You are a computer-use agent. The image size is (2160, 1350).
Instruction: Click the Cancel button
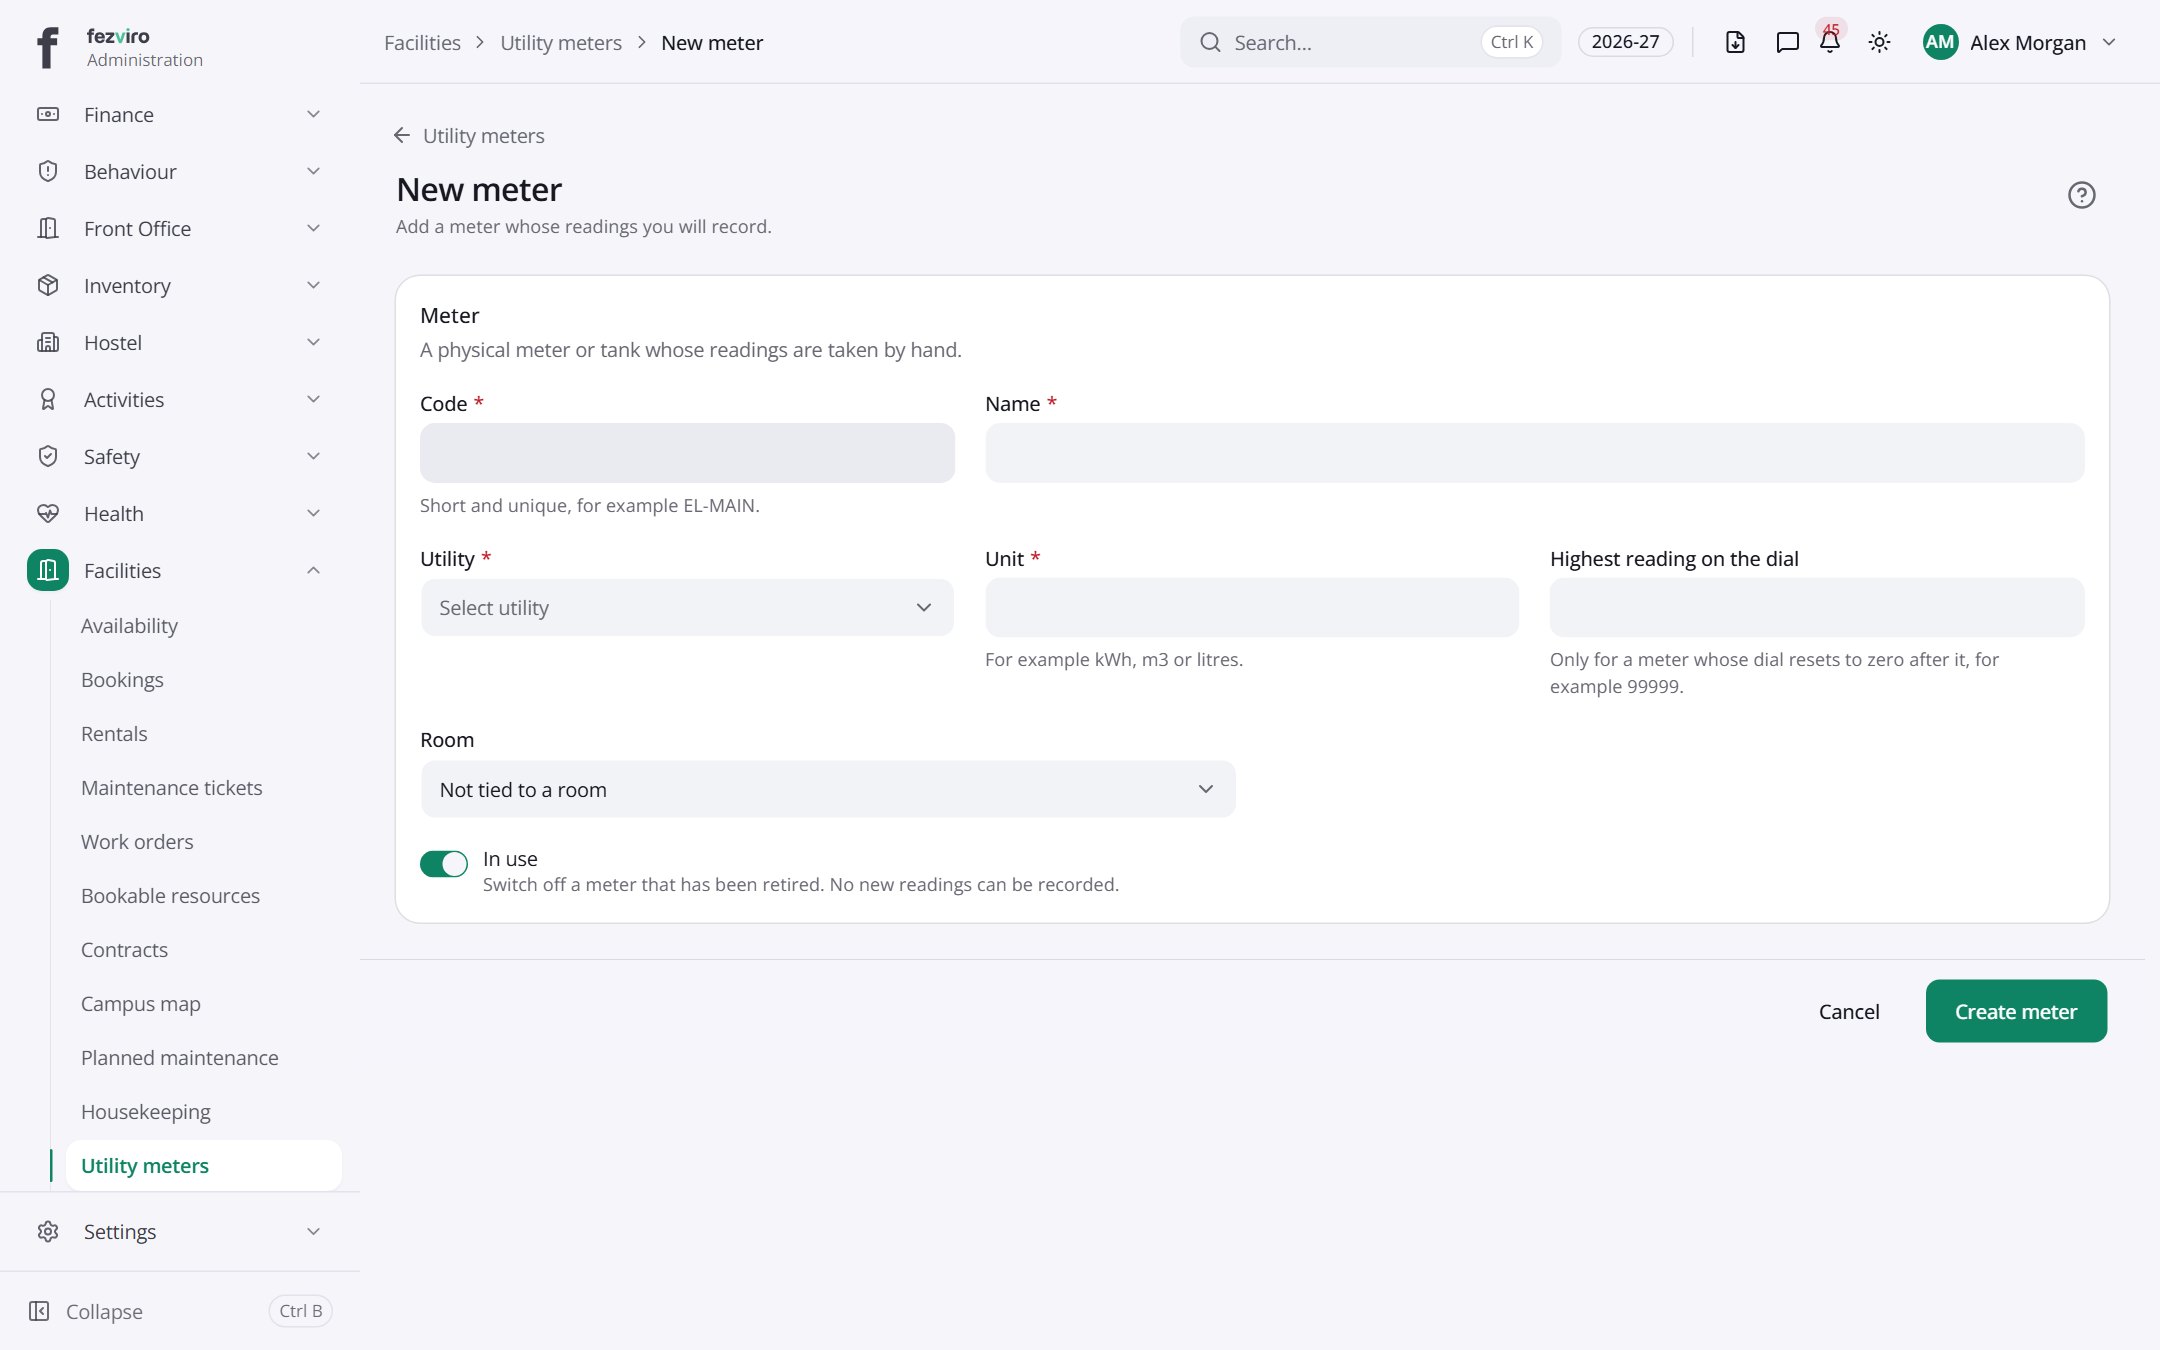(x=1849, y=1011)
